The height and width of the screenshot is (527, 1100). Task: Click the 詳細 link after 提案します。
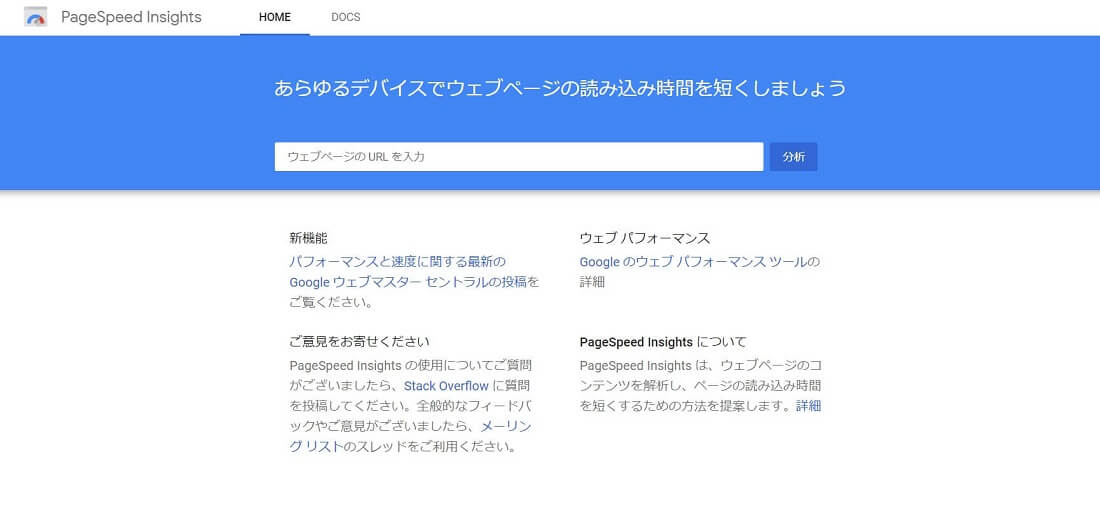808,406
